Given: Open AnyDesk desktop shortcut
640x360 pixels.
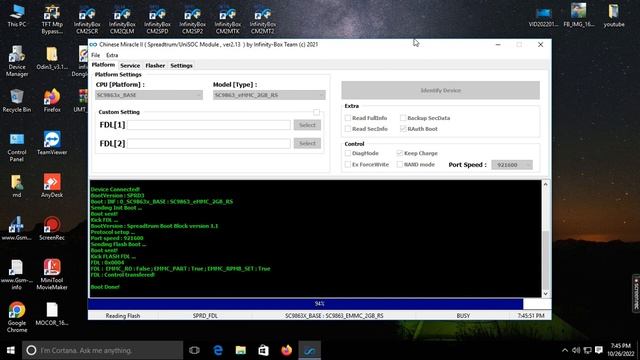Looking at the screenshot, I should click(x=52, y=186).
